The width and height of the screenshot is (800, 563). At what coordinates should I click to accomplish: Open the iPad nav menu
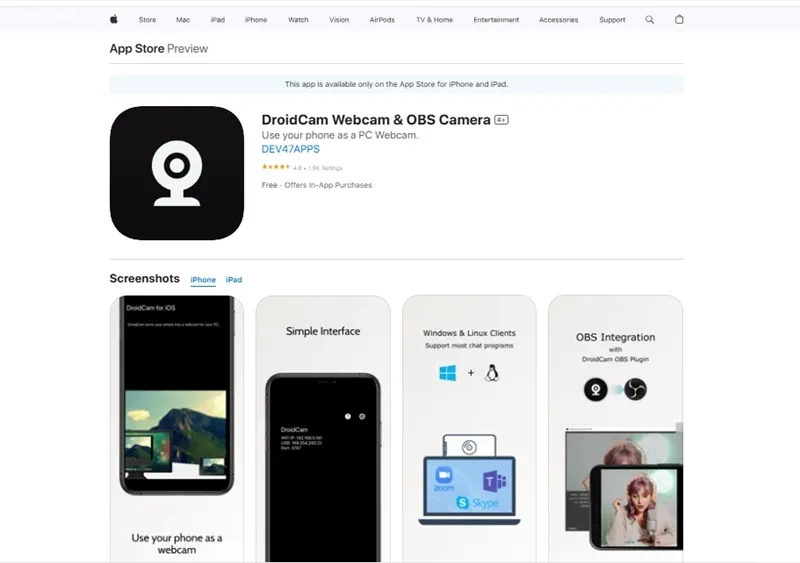[x=218, y=20]
